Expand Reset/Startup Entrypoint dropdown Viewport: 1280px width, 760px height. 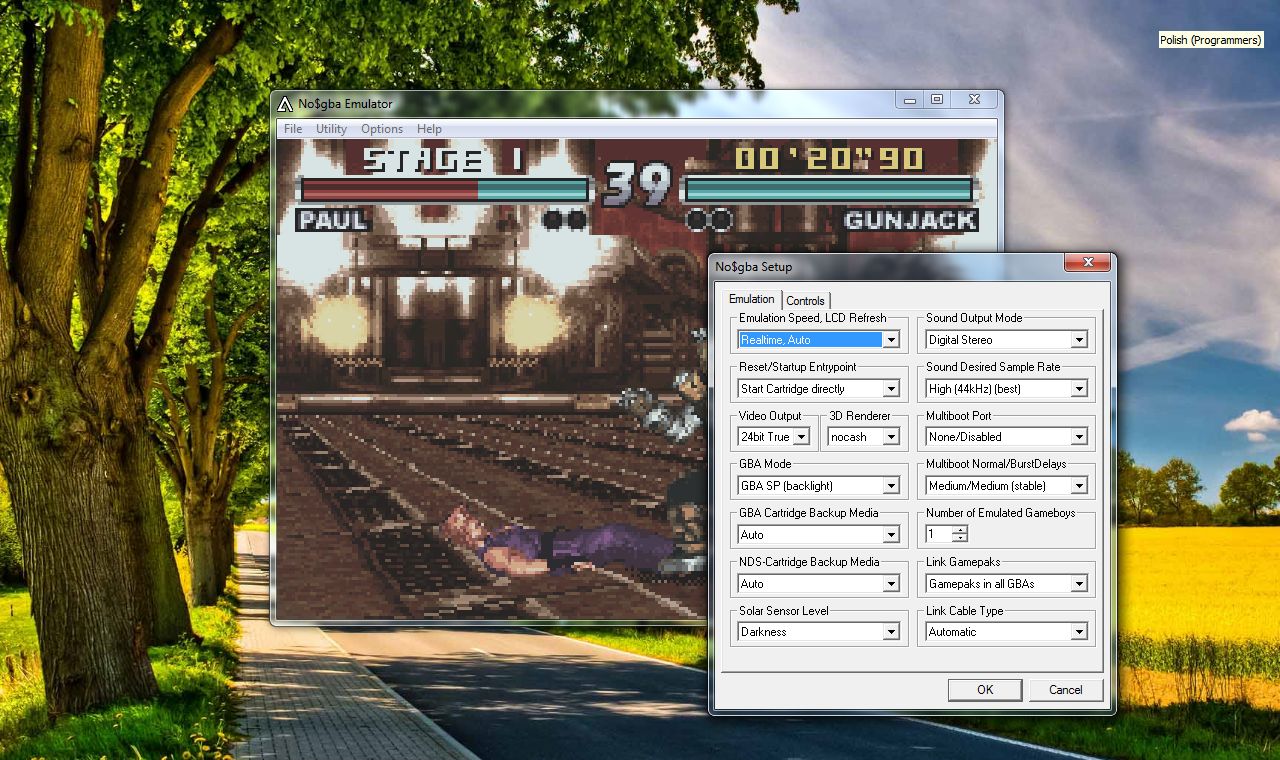(890, 389)
